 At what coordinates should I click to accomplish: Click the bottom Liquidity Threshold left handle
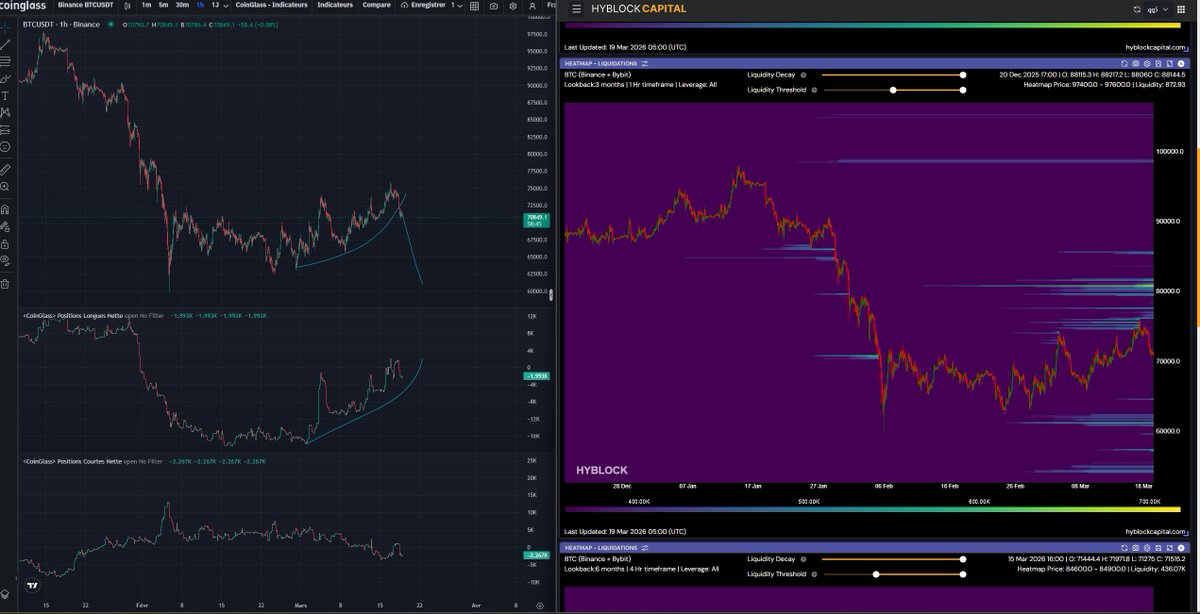876,574
